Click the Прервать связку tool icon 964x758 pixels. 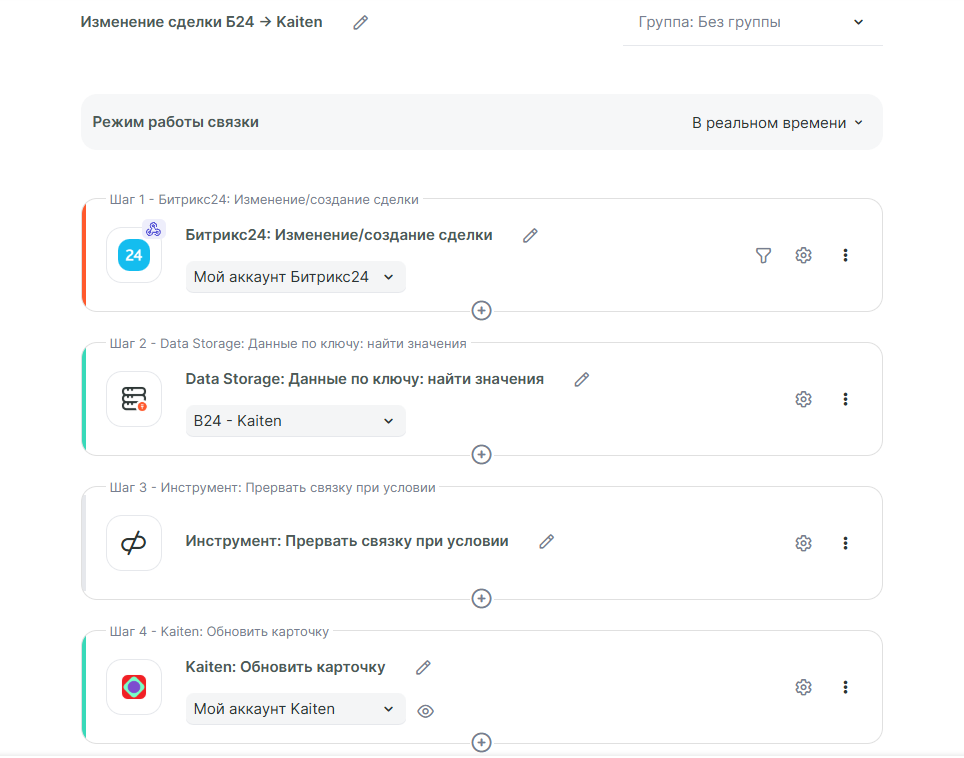tap(133, 543)
